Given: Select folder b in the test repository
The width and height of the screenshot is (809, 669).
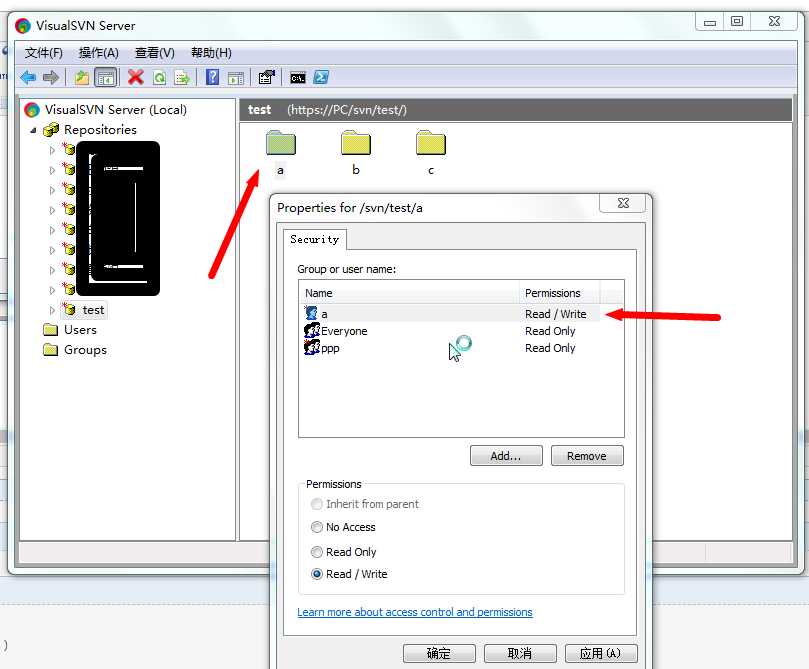Looking at the screenshot, I should pyautogui.click(x=355, y=153).
